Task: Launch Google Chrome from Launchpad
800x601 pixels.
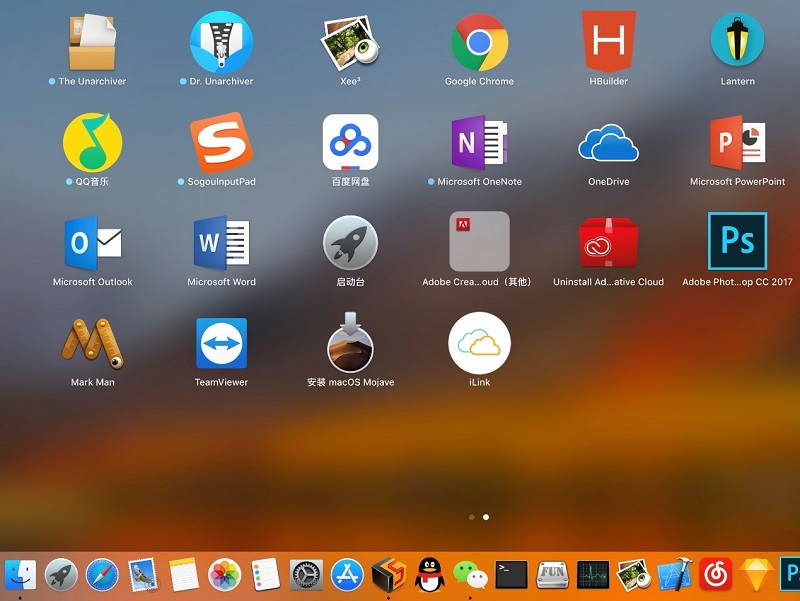Action: tap(479, 42)
